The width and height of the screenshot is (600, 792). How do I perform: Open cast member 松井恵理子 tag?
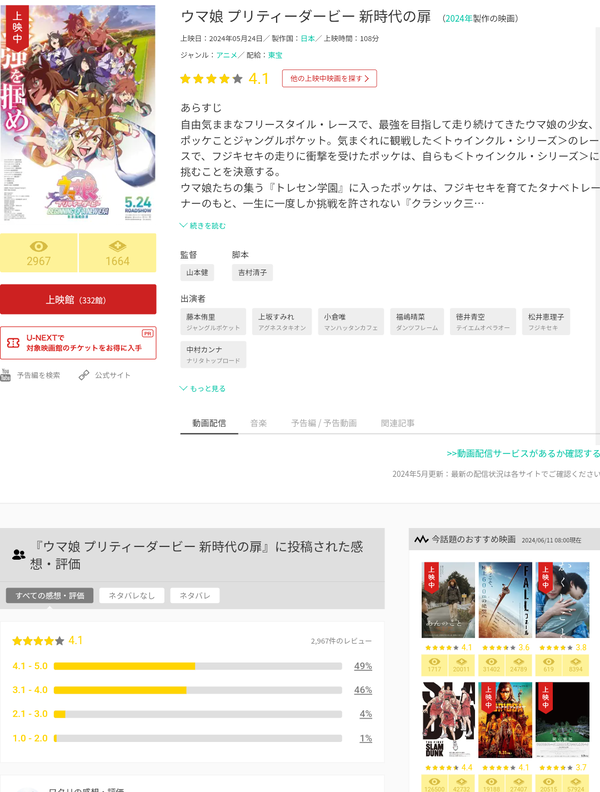click(546, 322)
